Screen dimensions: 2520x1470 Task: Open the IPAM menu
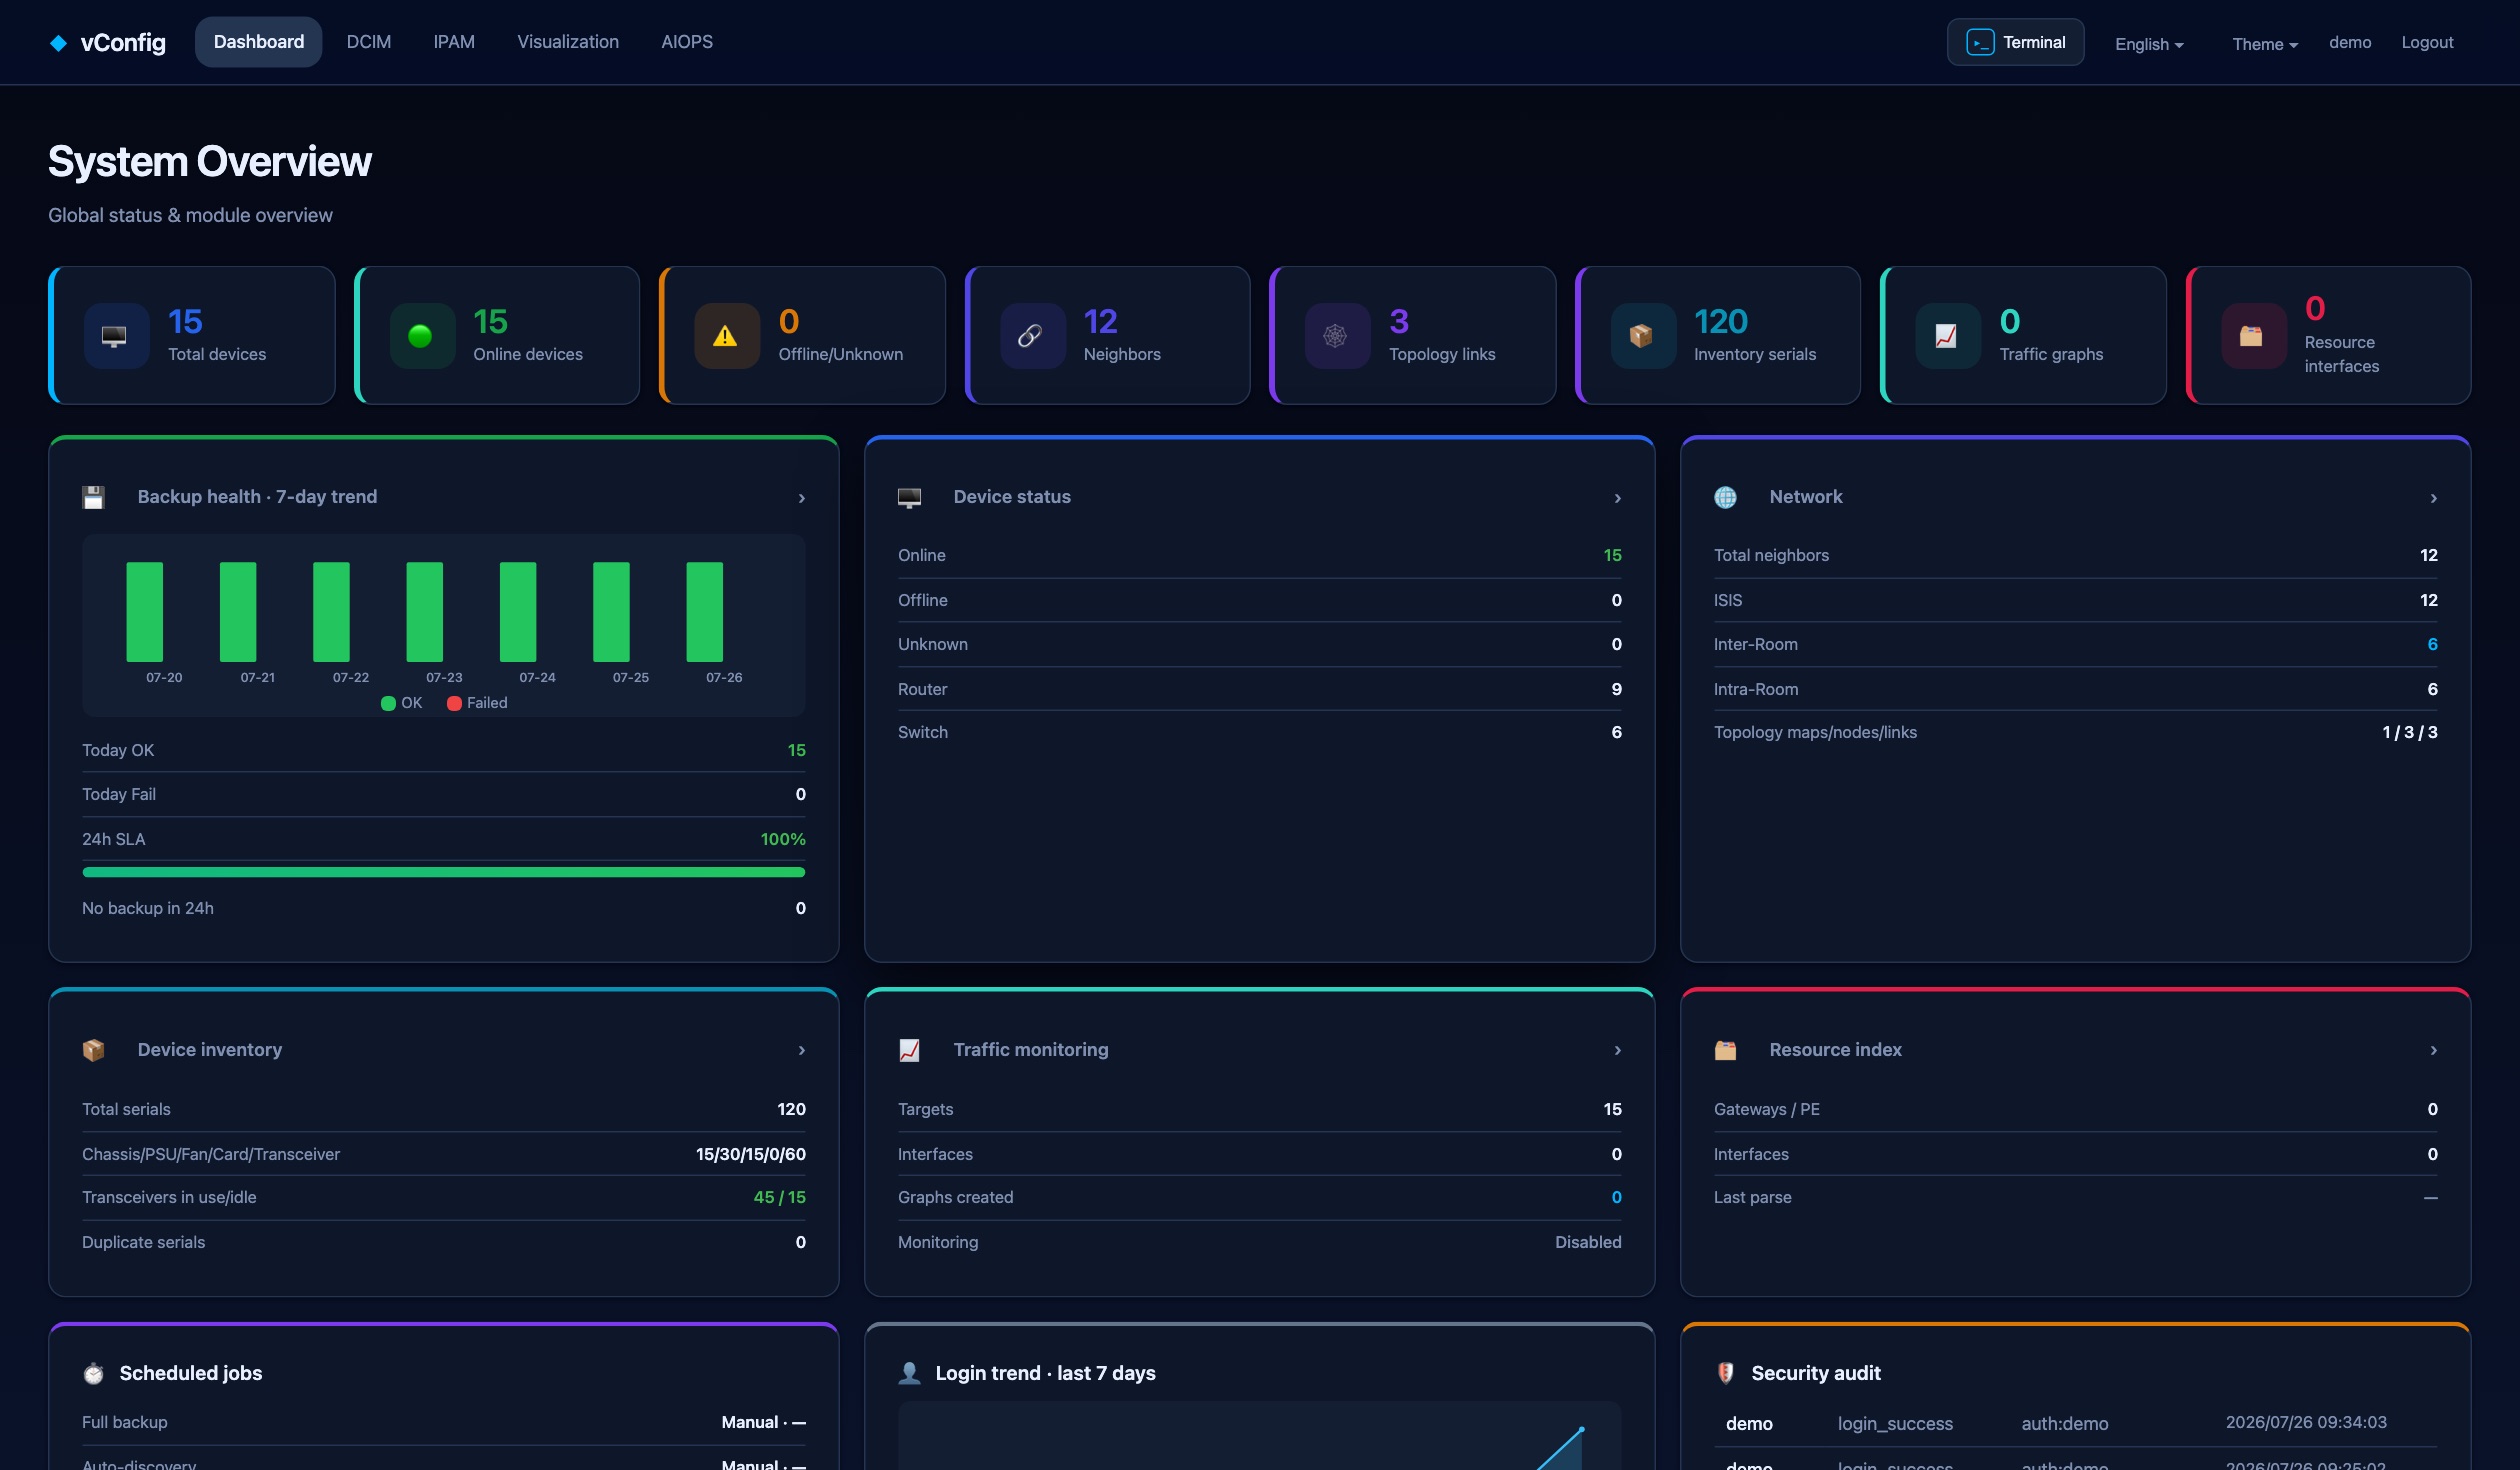(x=454, y=42)
